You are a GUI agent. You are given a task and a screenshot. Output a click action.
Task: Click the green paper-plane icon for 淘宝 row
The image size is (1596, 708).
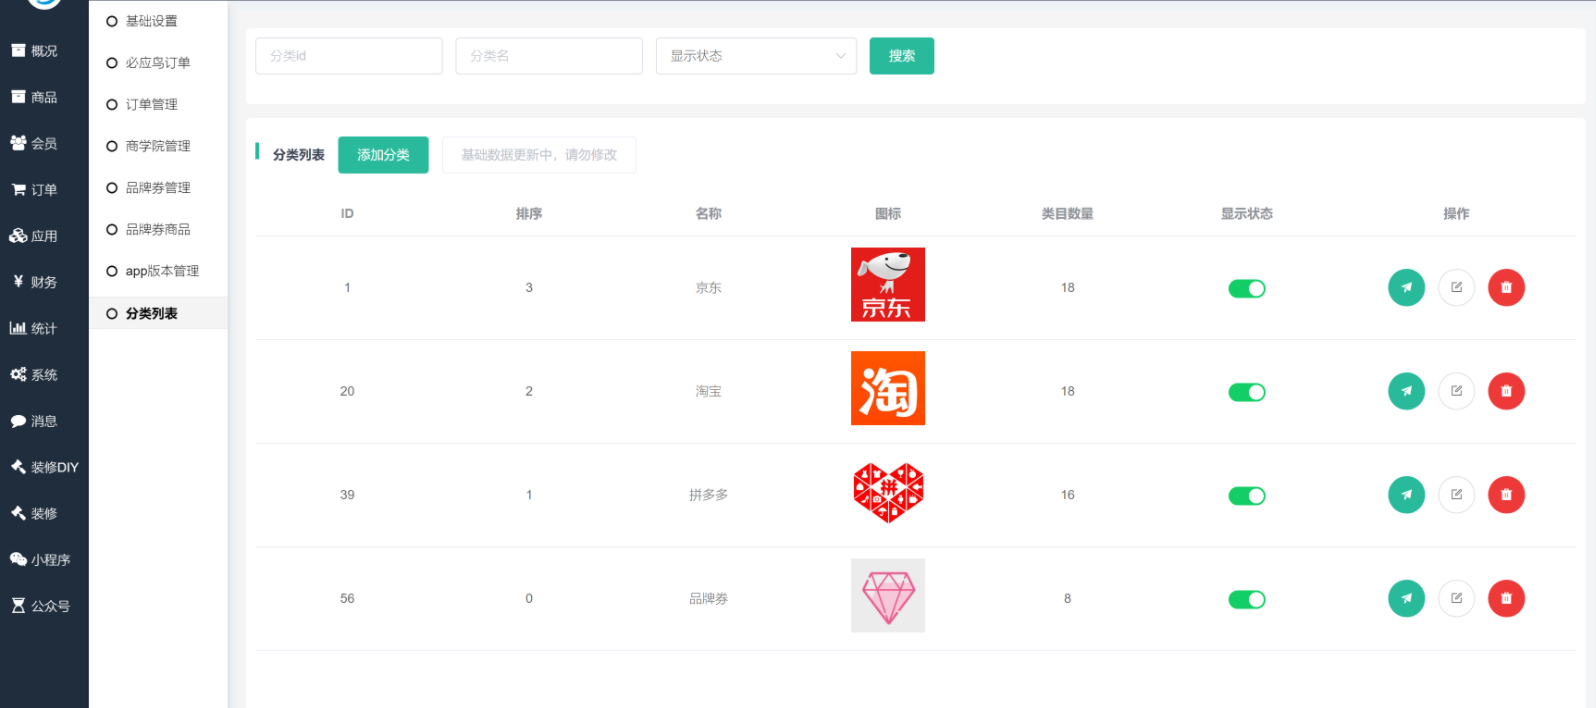[1406, 391]
